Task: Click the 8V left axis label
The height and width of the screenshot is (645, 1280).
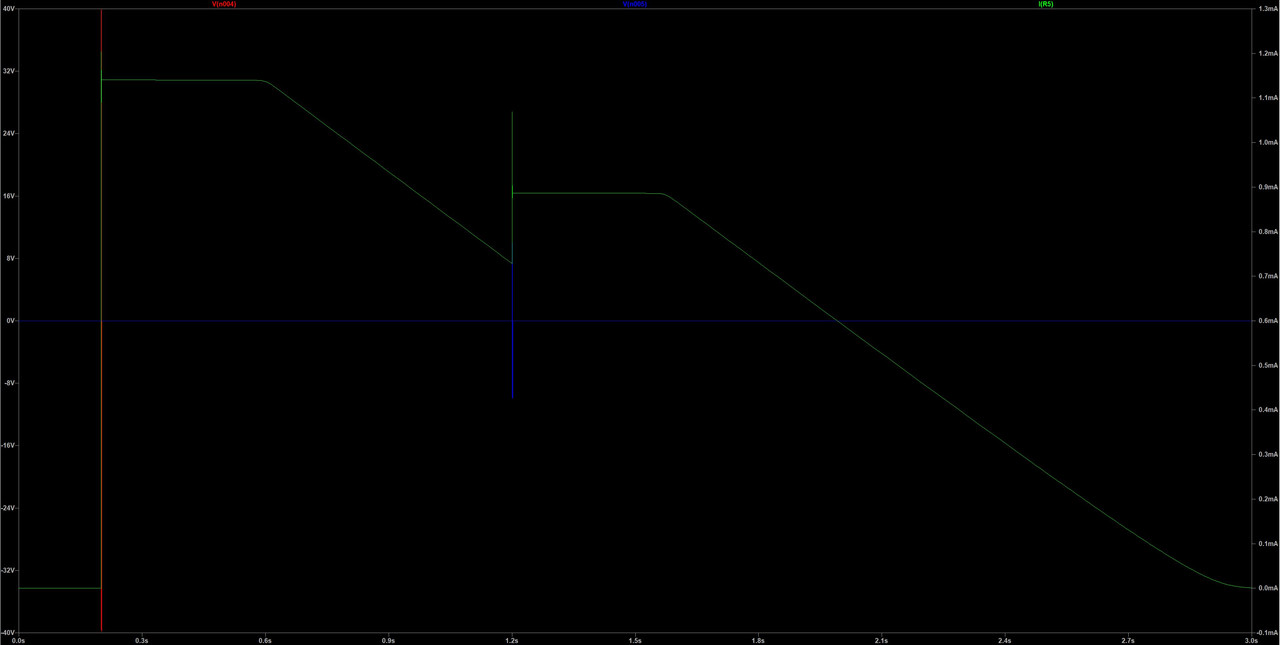Action: tap(11, 259)
